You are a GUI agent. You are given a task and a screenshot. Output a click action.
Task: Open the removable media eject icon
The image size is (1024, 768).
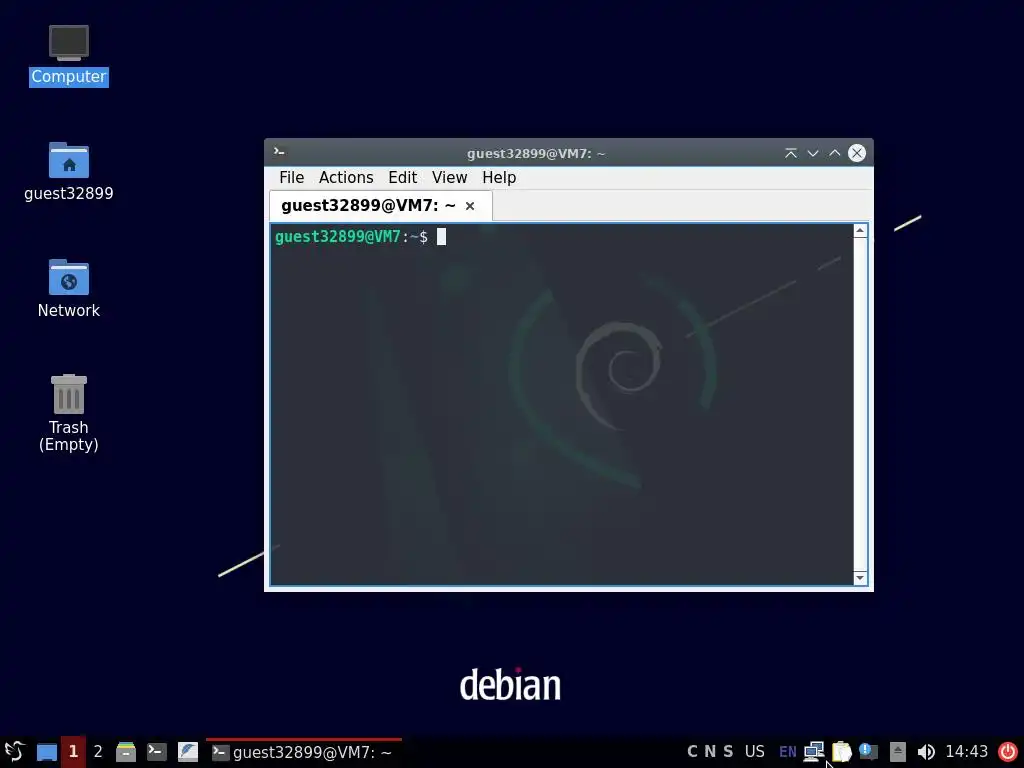[x=897, y=752]
